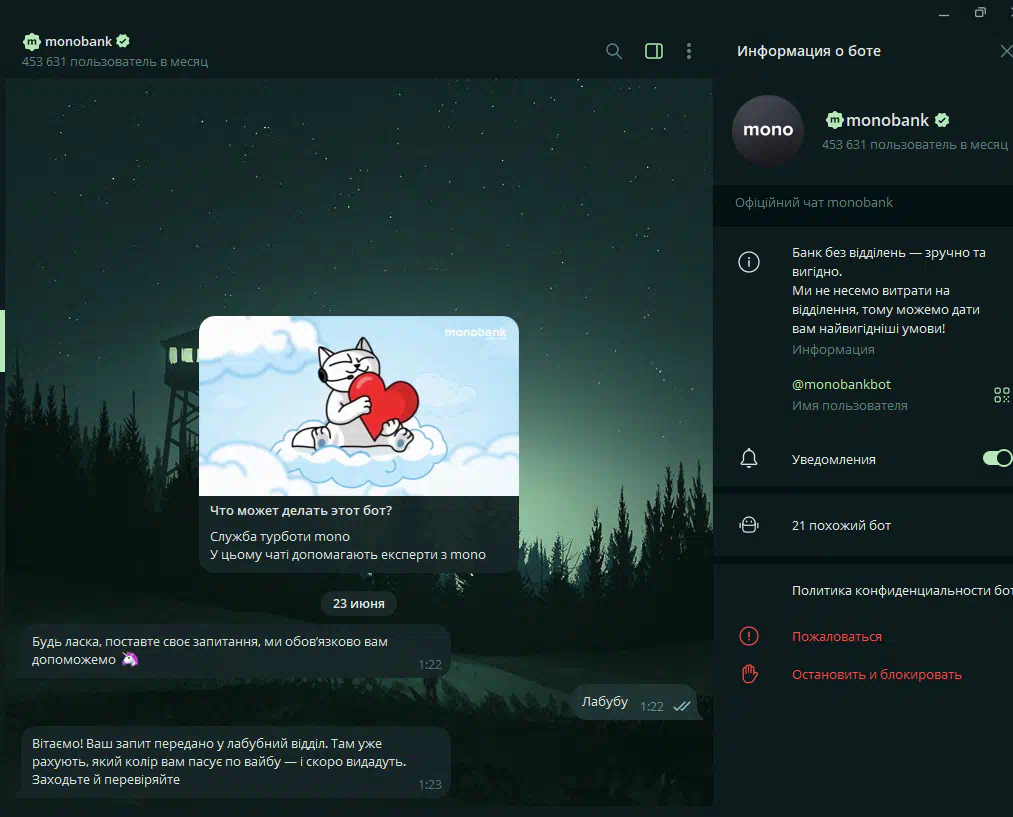Click the Информация о боте panel title
Viewport: 1013px width, 817px height.
coord(808,51)
